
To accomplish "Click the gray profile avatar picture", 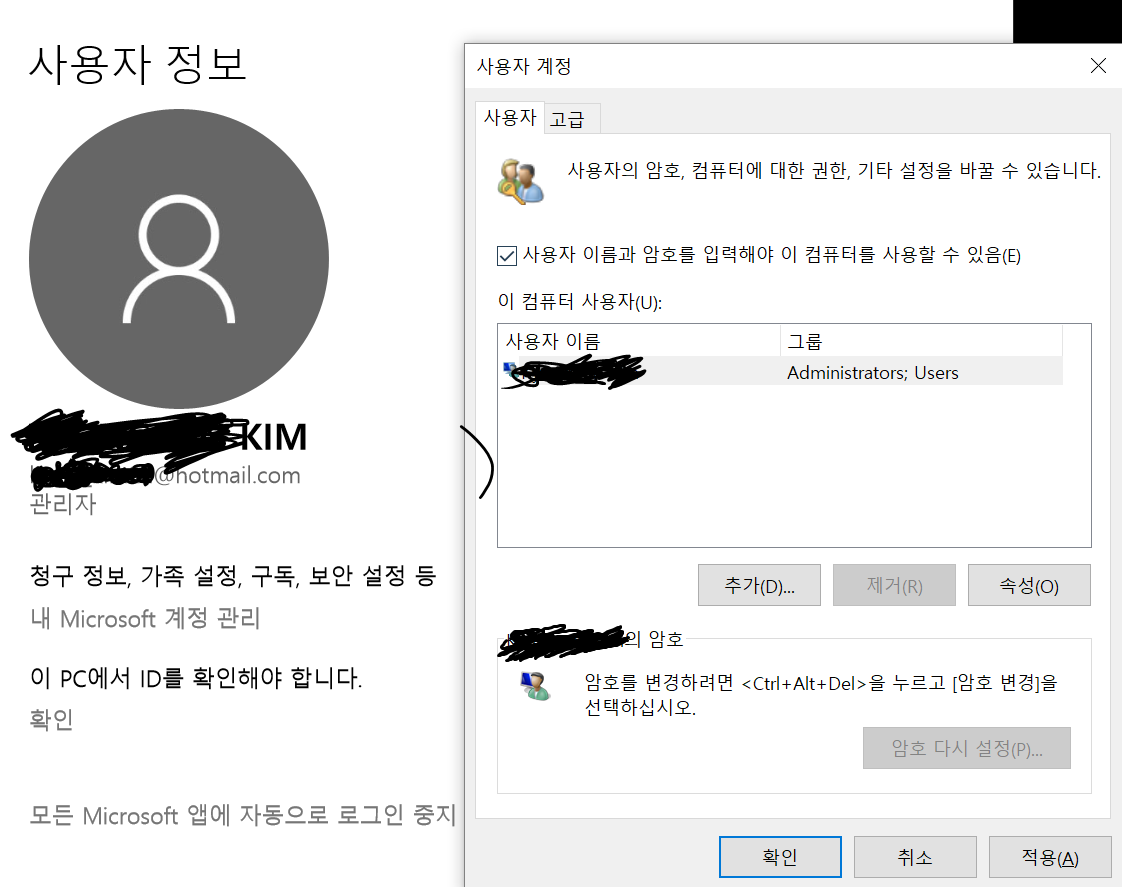I will pyautogui.click(x=179, y=259).
